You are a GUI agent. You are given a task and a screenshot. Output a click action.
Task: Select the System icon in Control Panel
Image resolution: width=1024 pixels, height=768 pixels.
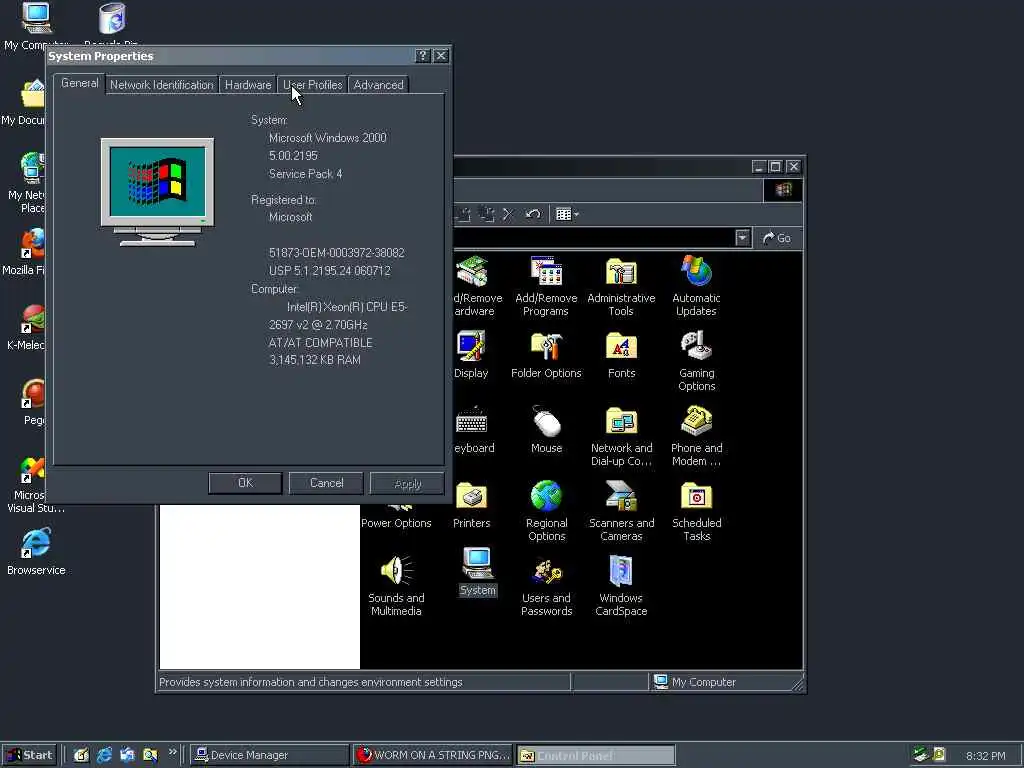[x=477, y=572]
